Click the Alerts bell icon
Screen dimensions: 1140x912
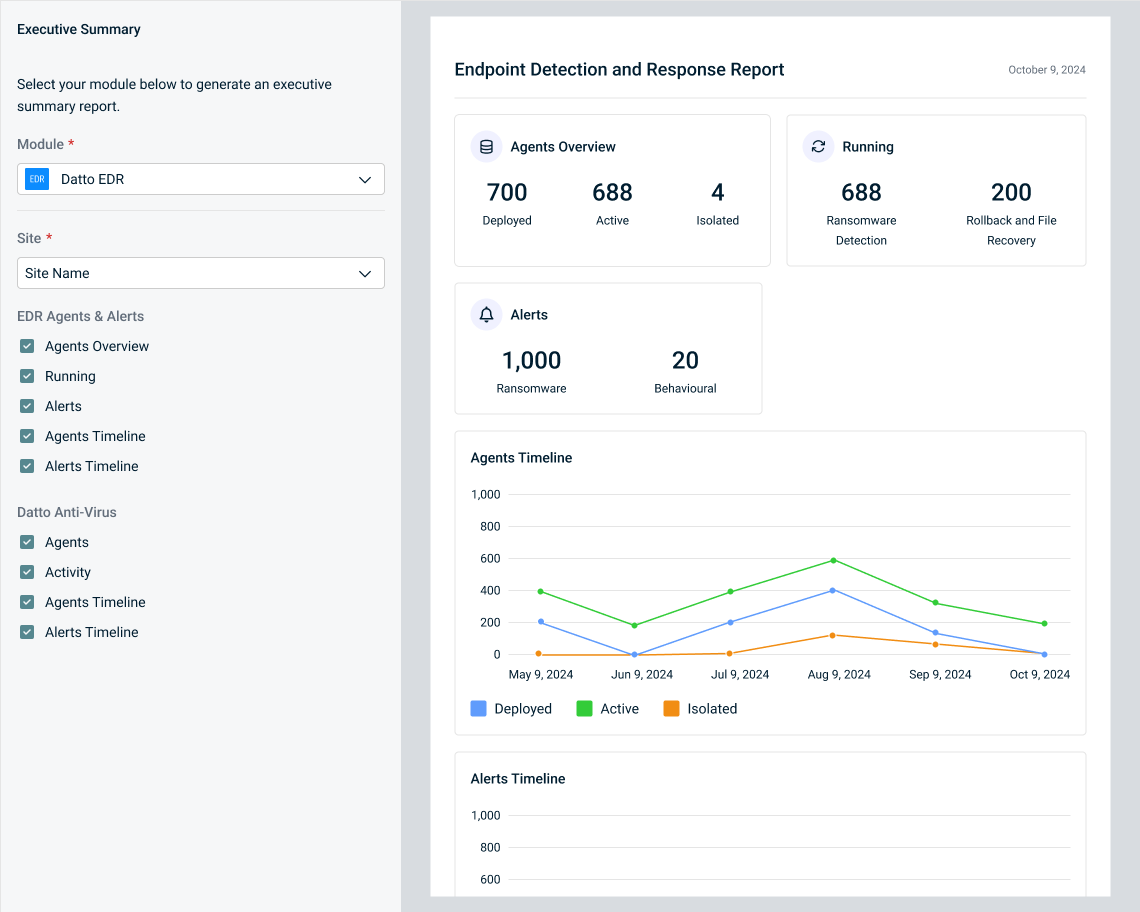click(x=486, y=315)
